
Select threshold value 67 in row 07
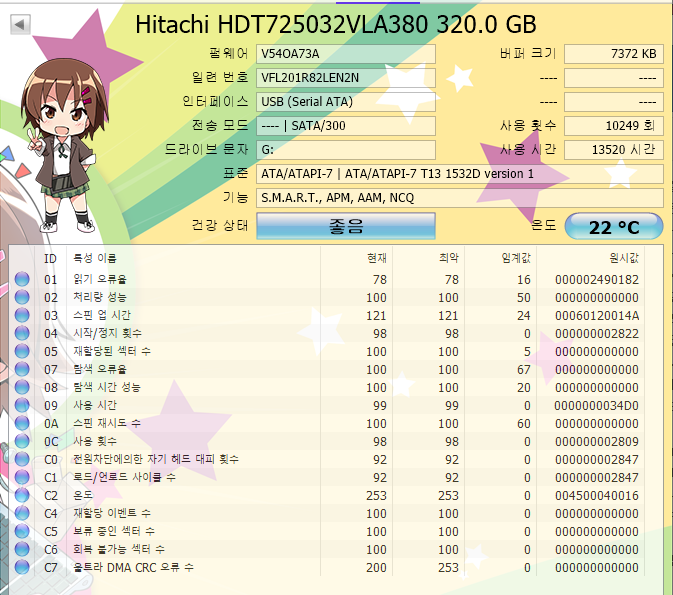click(x=524, y=370)
